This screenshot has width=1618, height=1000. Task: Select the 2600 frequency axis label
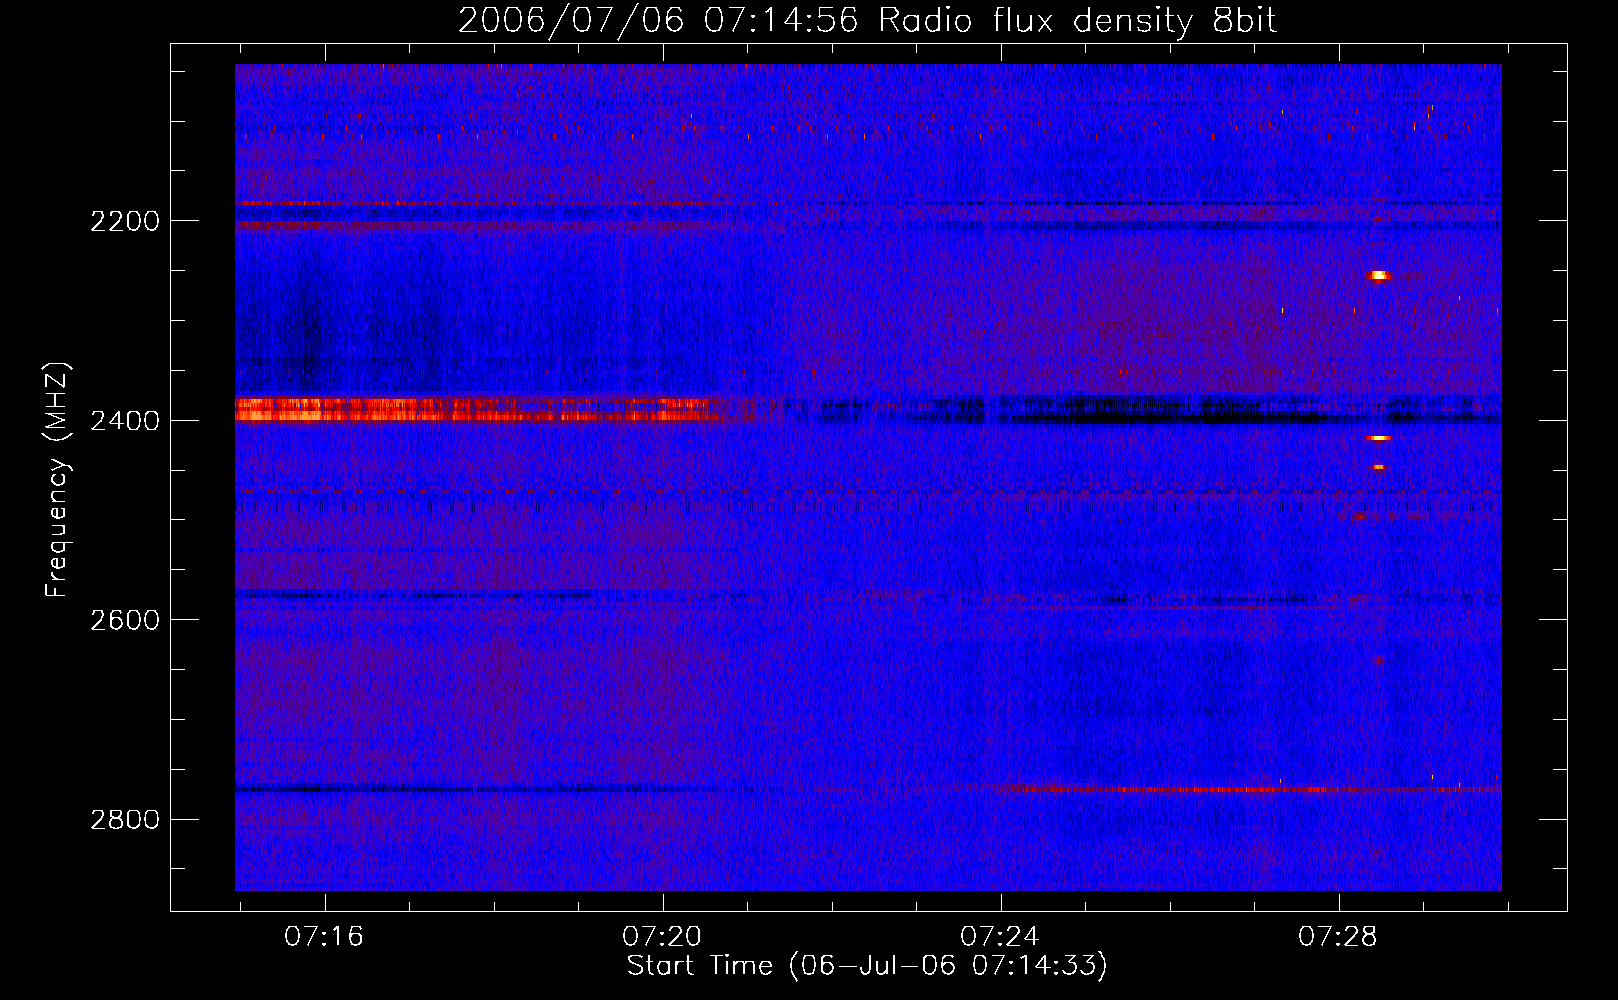pyautogui.click(x=125, y=620)
